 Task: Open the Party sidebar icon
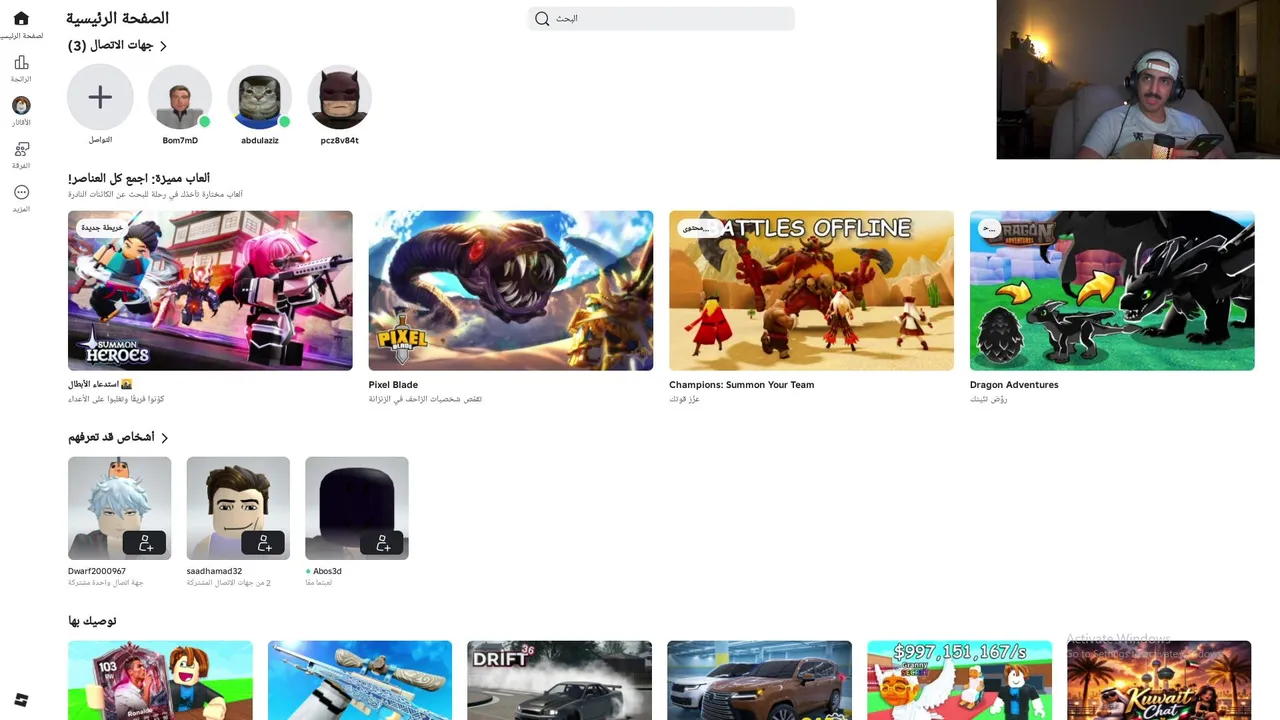click(21, 149)
